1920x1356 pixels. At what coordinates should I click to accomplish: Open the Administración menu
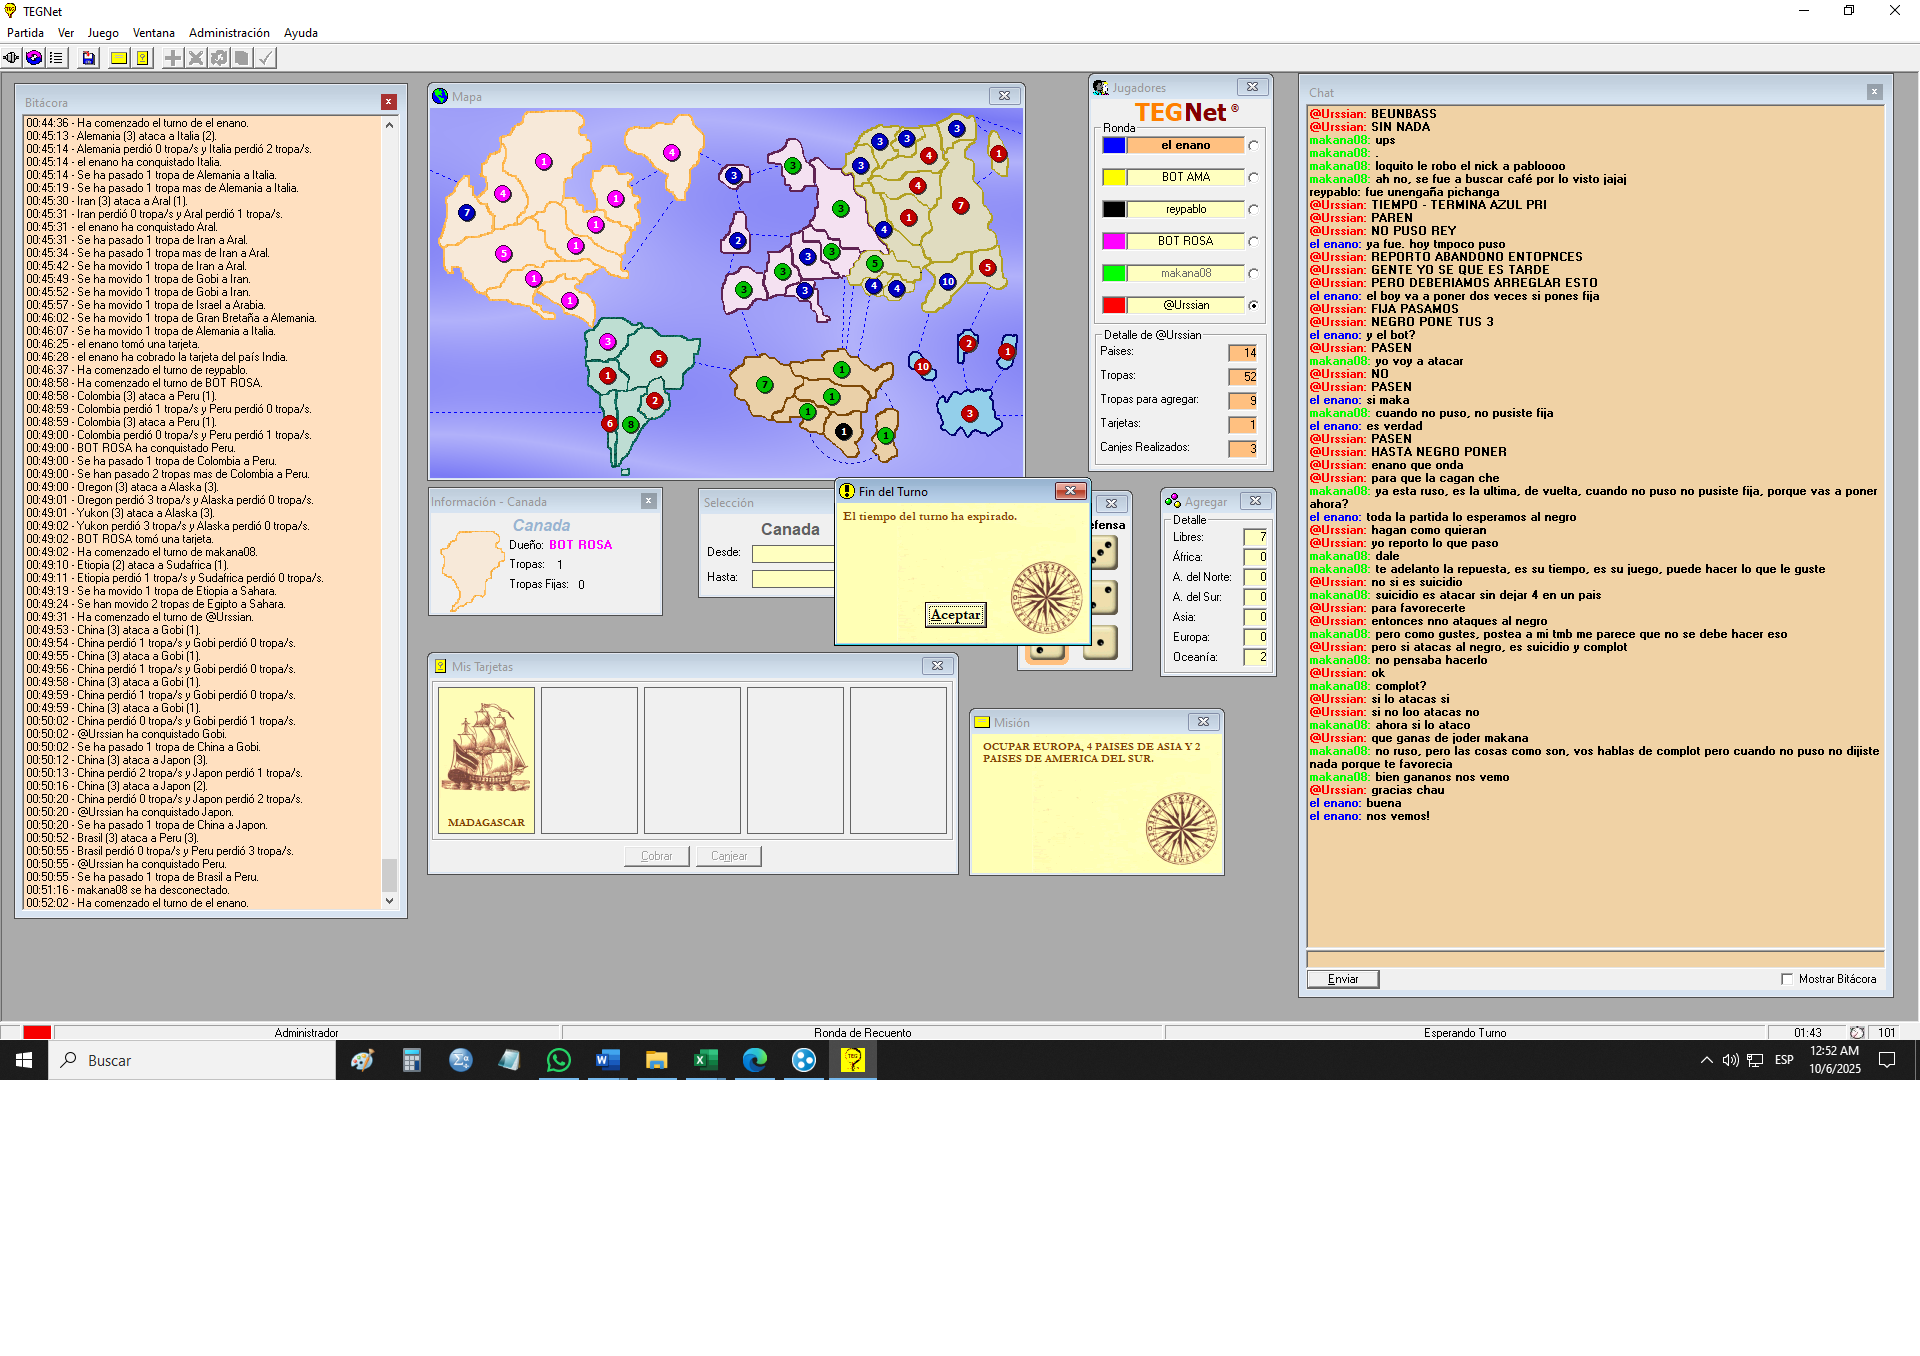(x=229, y=33)
